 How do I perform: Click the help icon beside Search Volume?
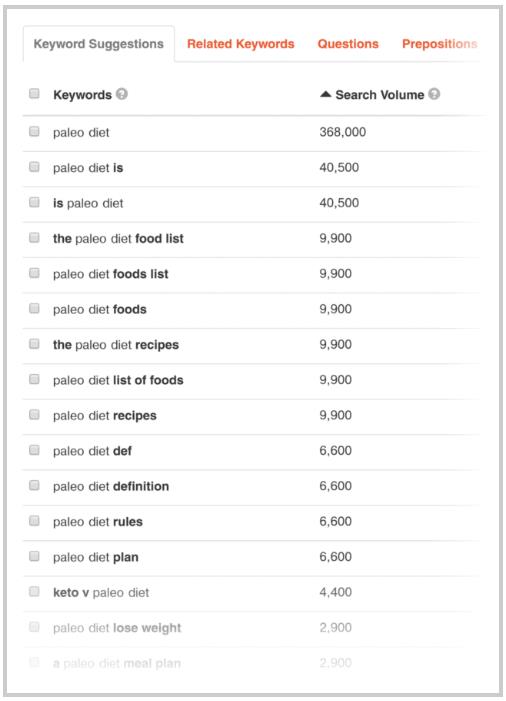click(434, 94)
